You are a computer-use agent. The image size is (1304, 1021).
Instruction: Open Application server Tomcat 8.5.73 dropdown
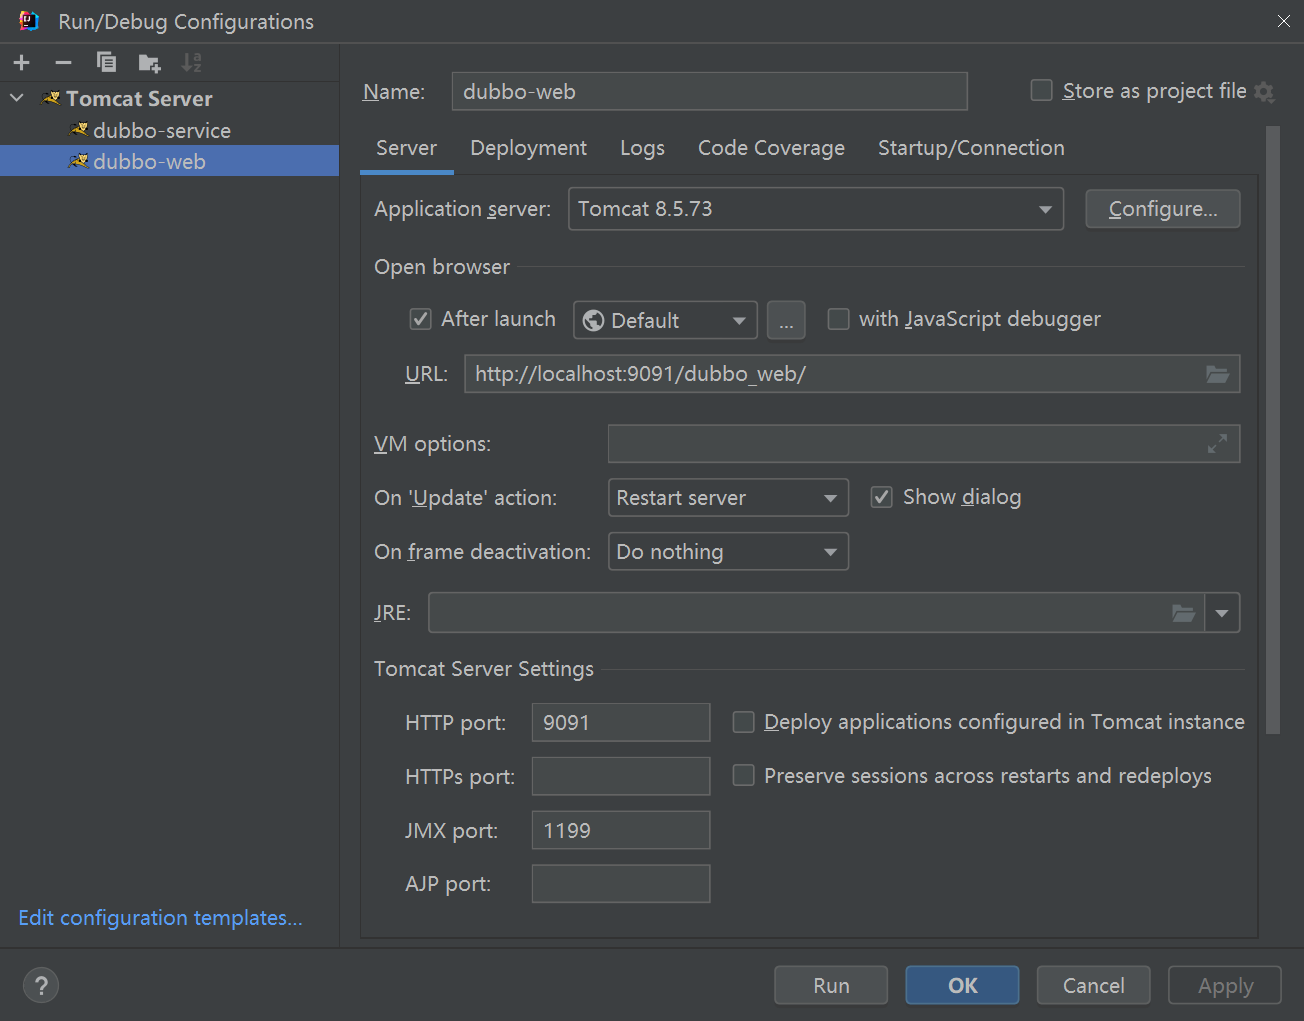pyautogui.click(x=816, y=209)
